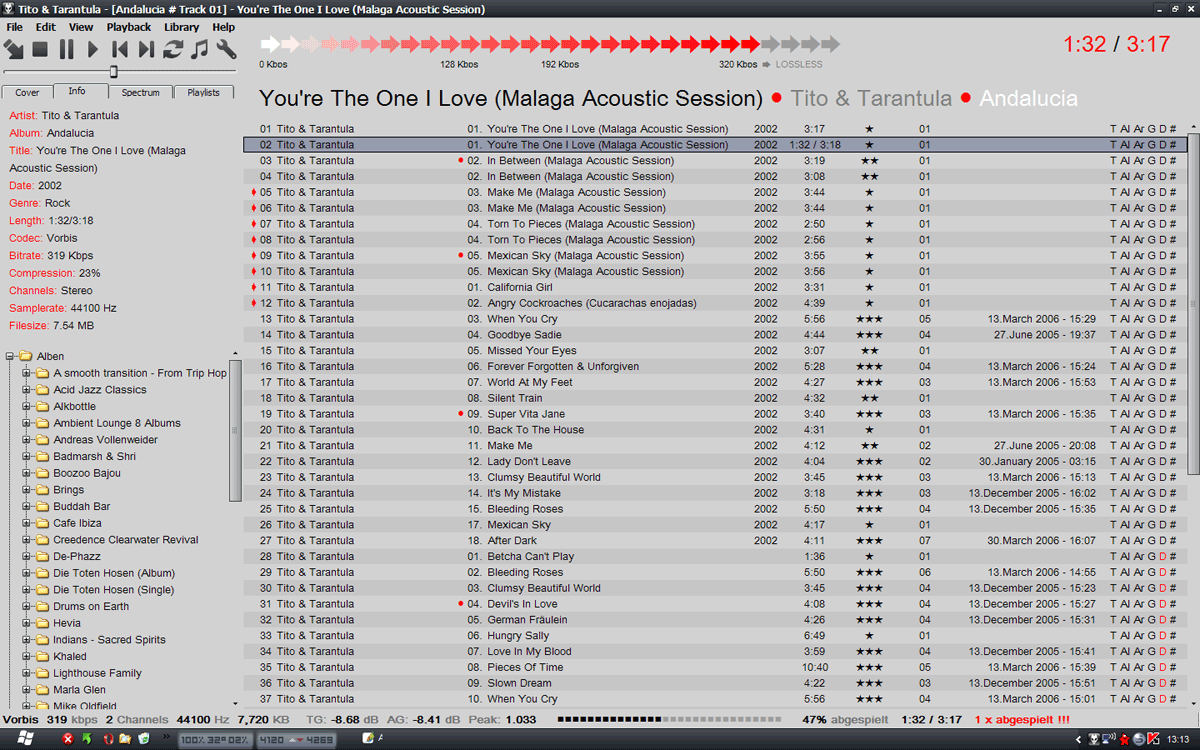Select the Pieces Of Time track
Screen dimensions: 1200x750
tap(714, 667)
